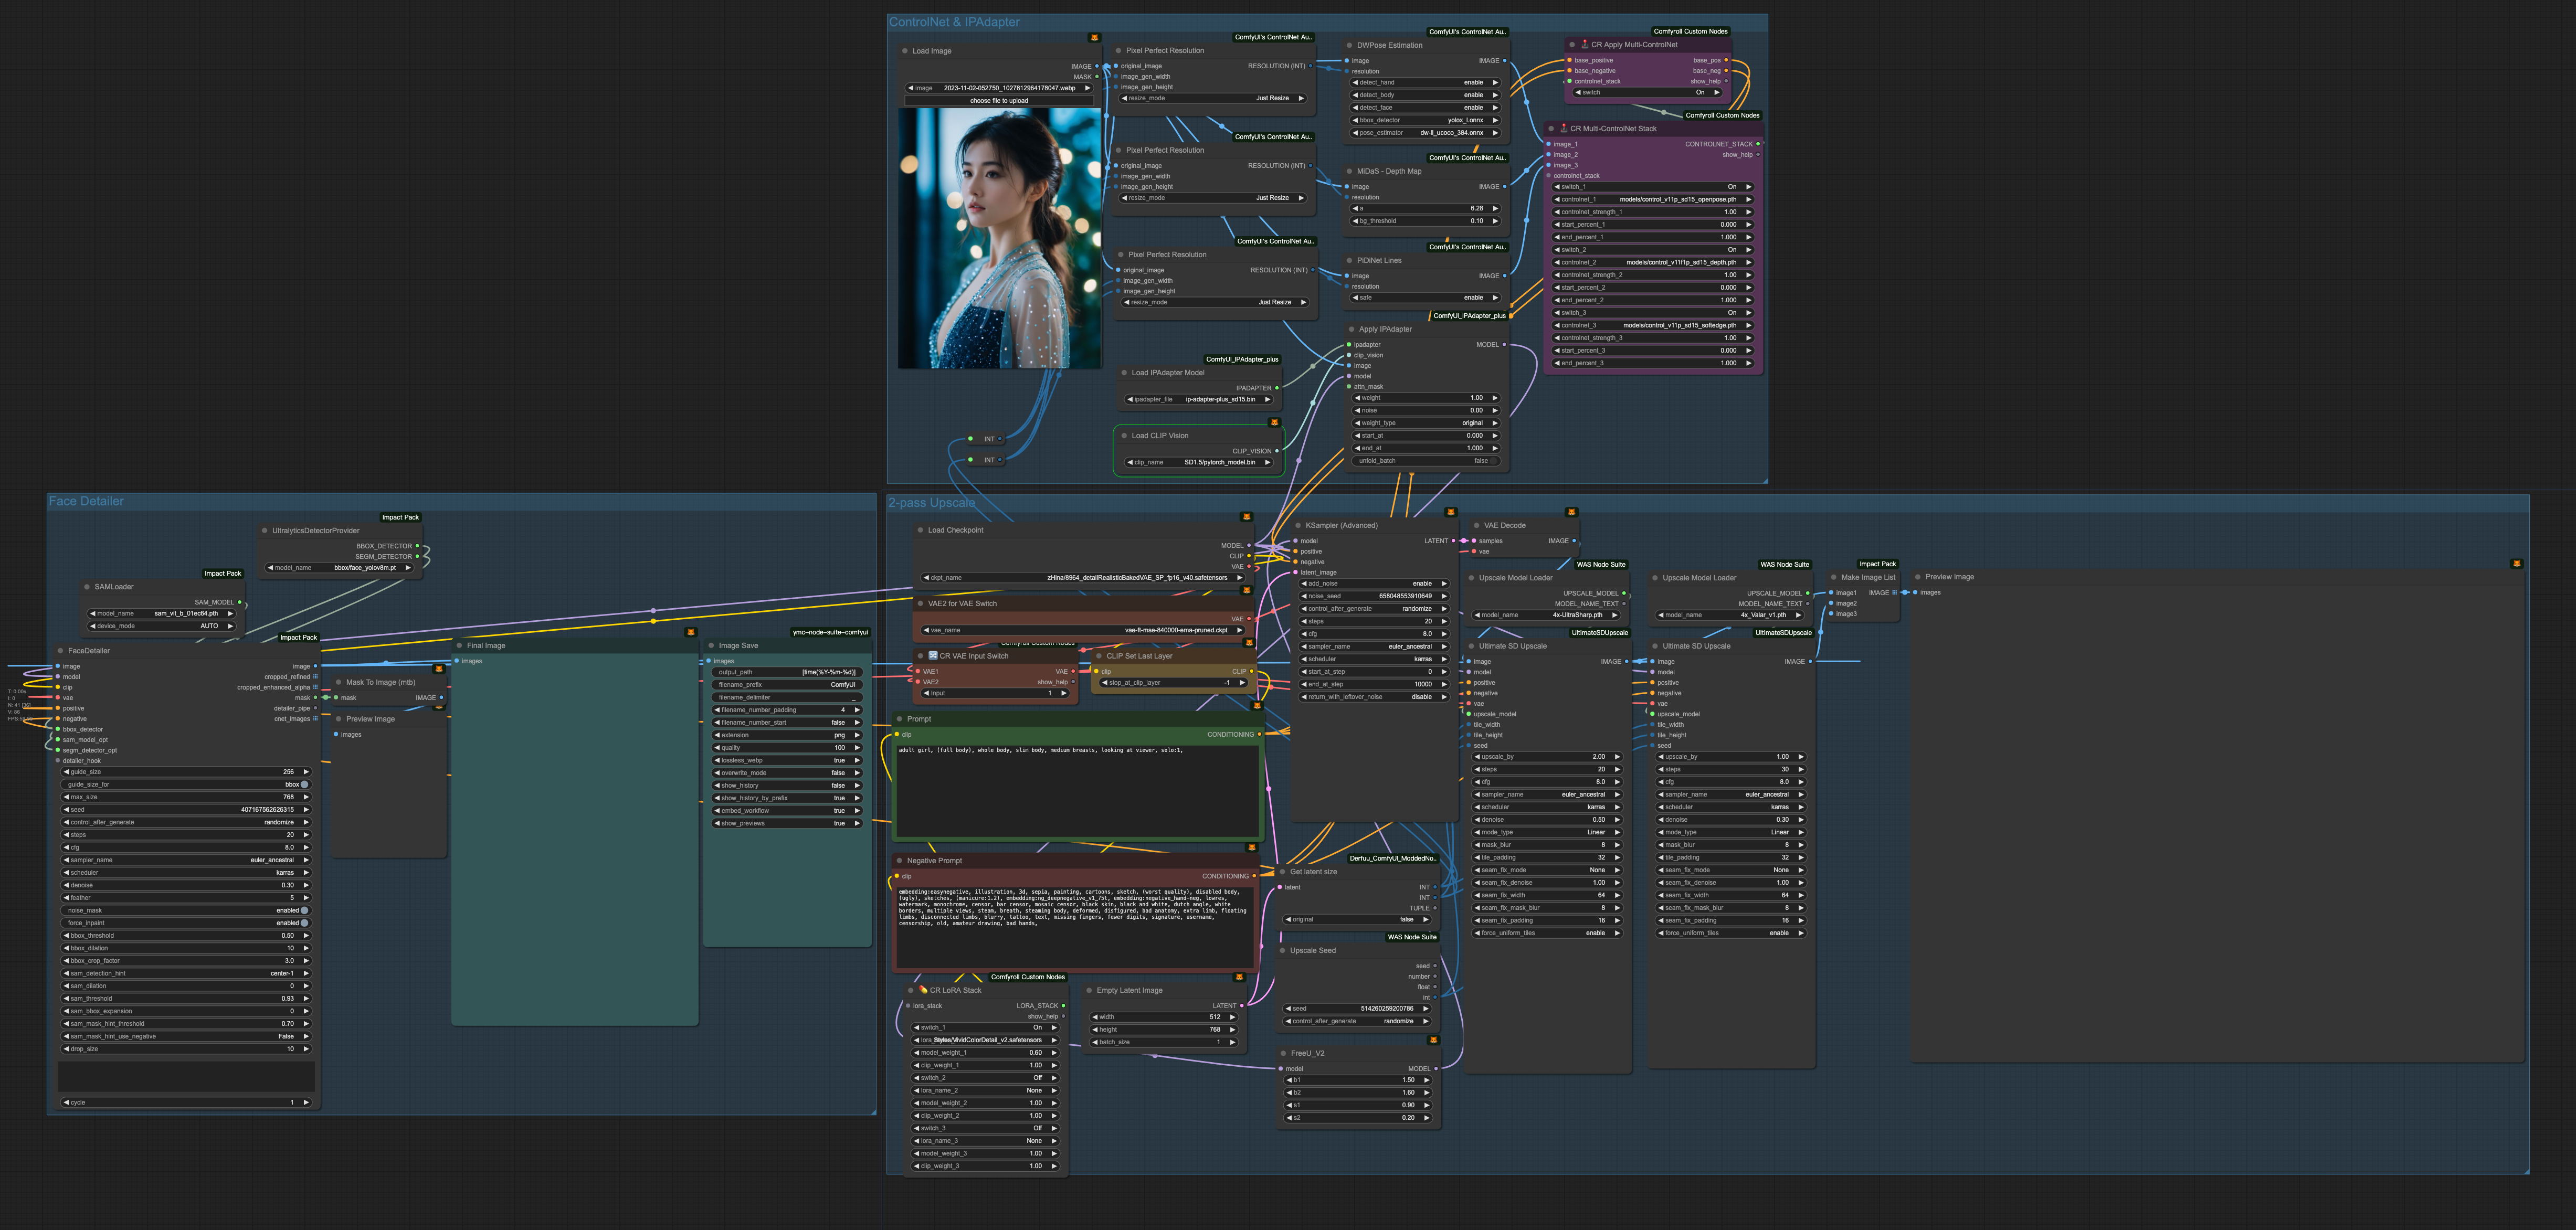Viewport: 2576px width, 1230px height.
Task: Click the Face Detailer group title
Action: tap(86, 501)
